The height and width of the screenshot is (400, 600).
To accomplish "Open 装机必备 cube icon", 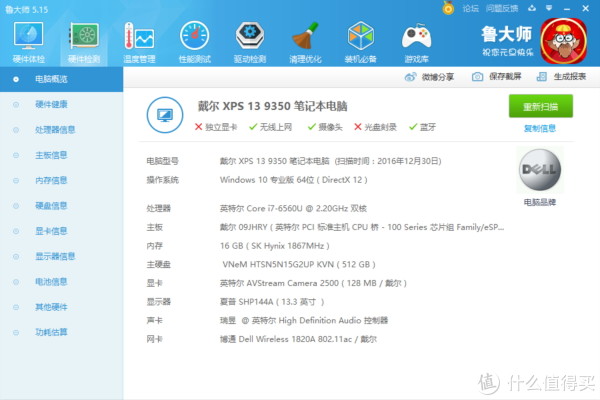I will click(360, 36).
